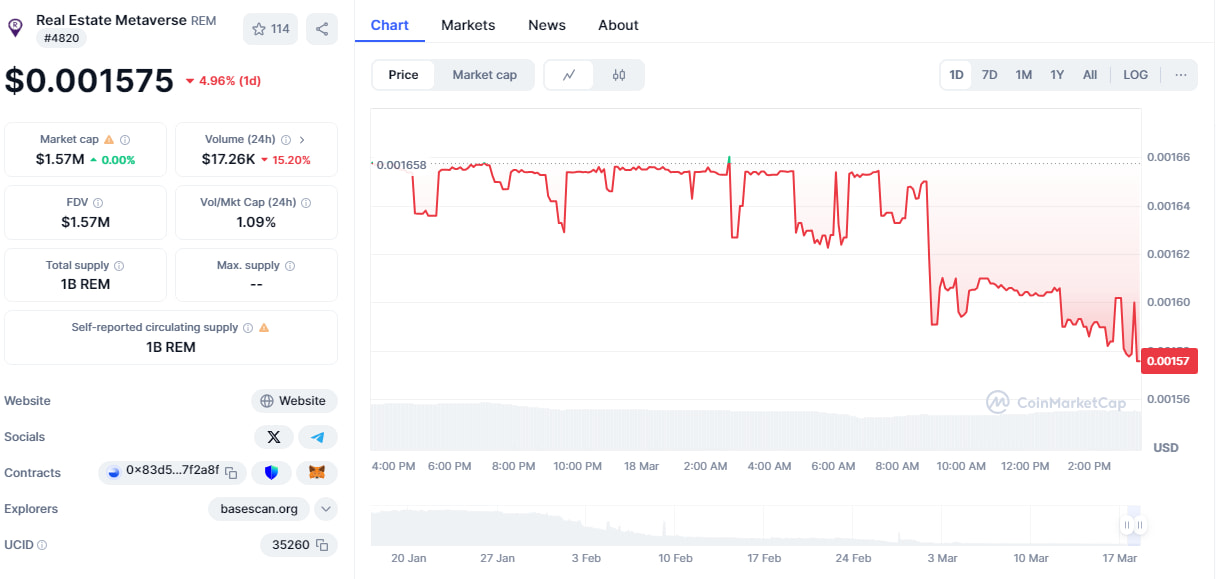The width and height of the screenshot is (1216, 579).
Task: Click the Market cap warning triangle icon
Action: pyautogui.click(x=109, y=140)
